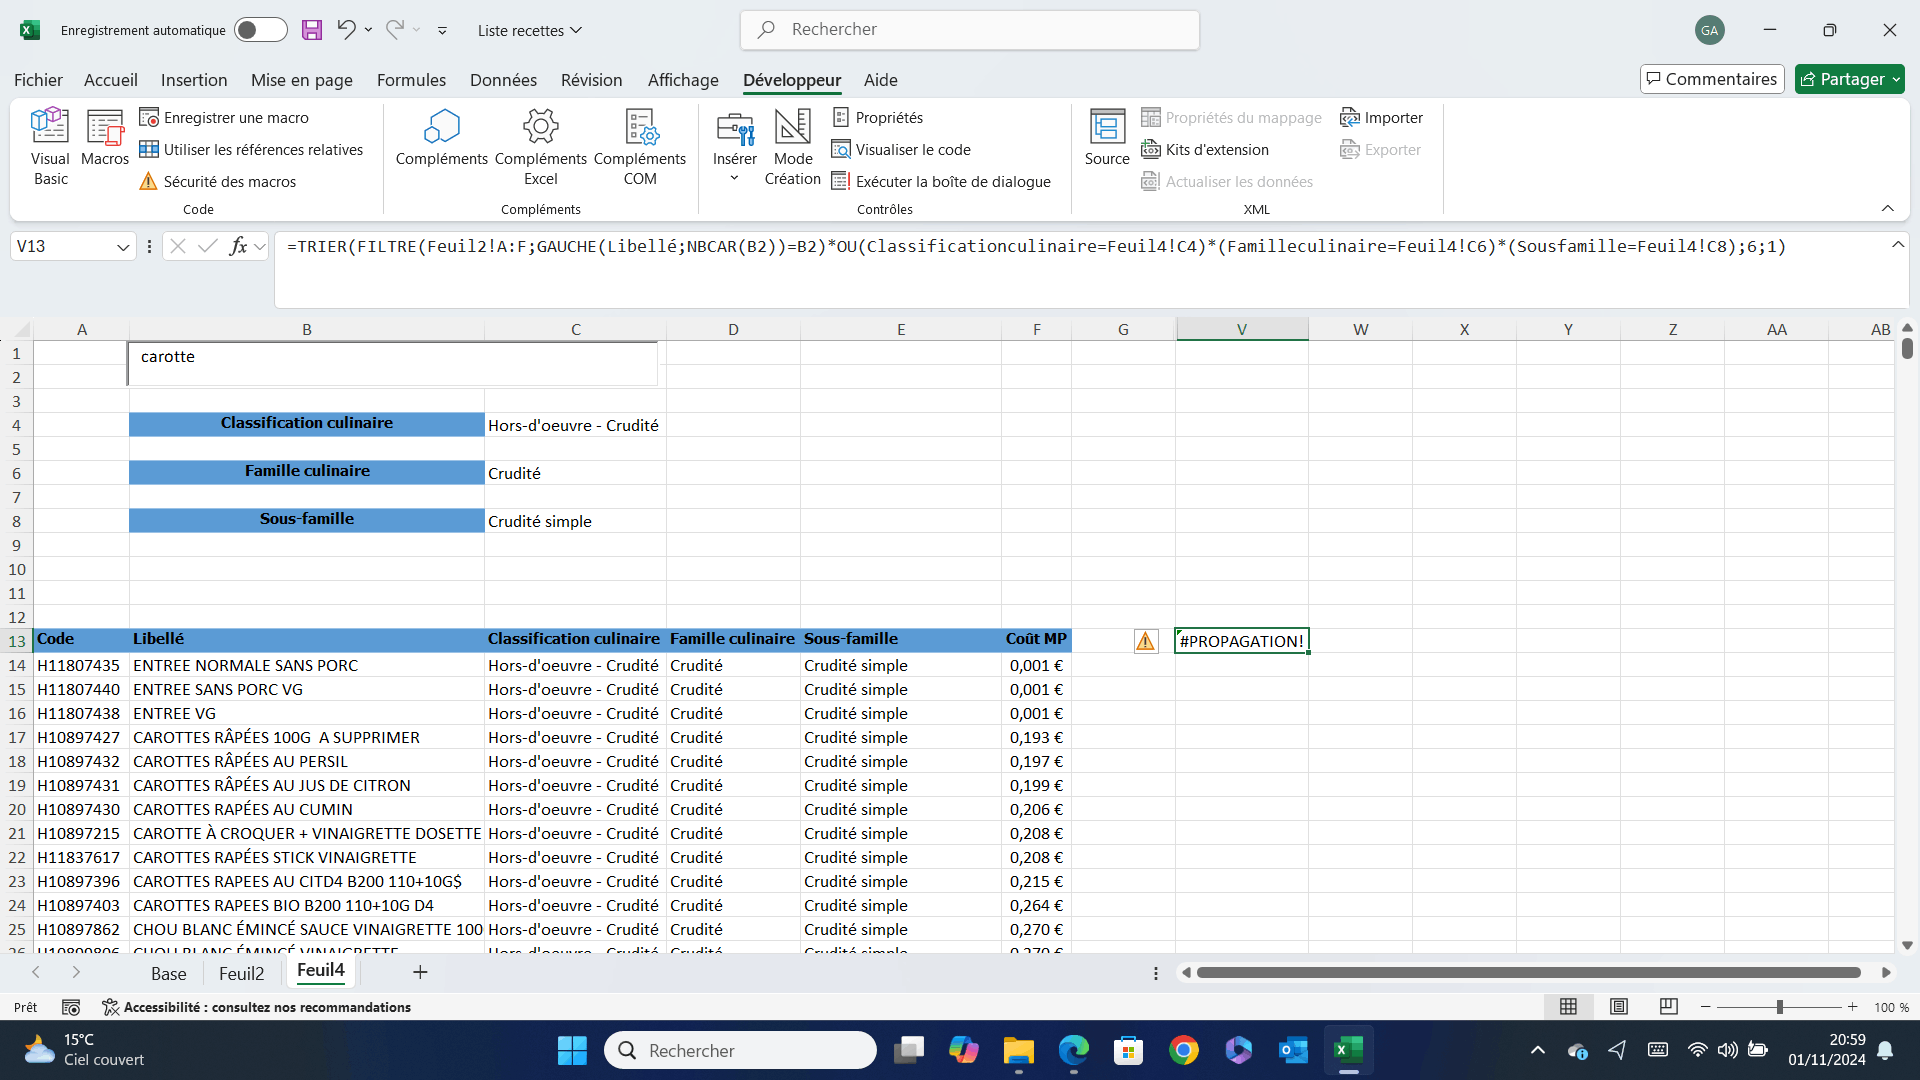Click into the Rechercher search box at top
This screenshot has height=1080, width=1920.
tap(970, 30)
